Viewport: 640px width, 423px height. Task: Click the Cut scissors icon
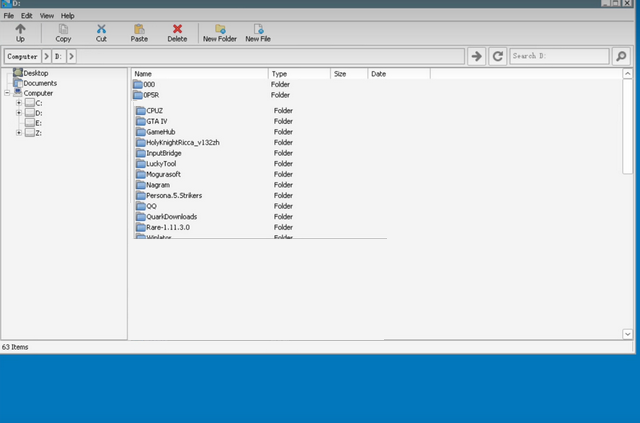click(101, 30)
